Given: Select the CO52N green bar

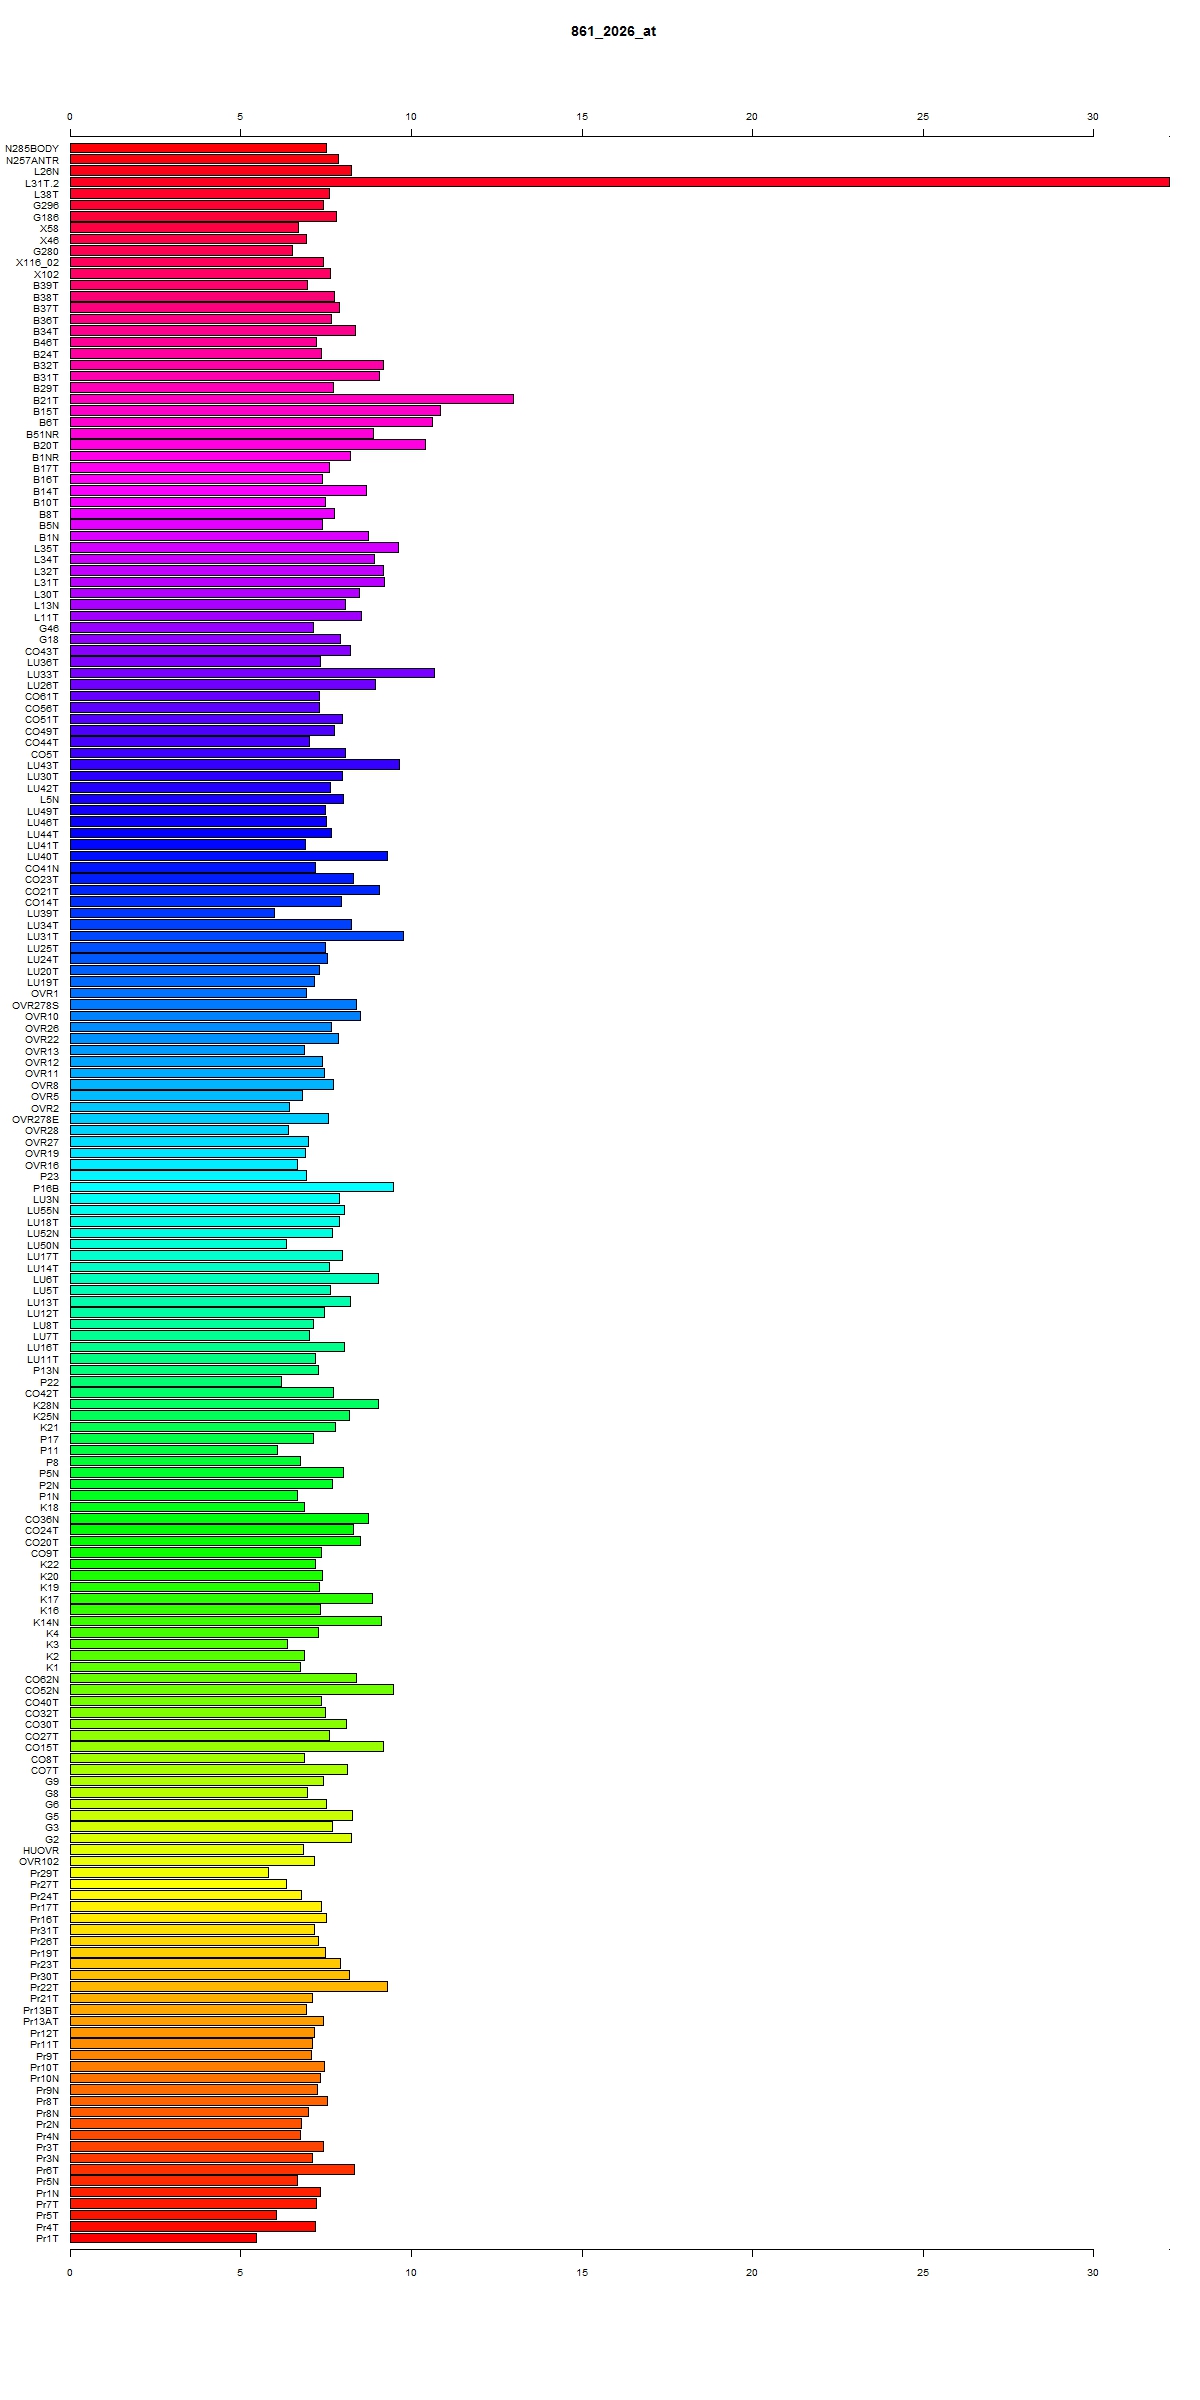Looking at the screenshot, I should point(231,1689).
